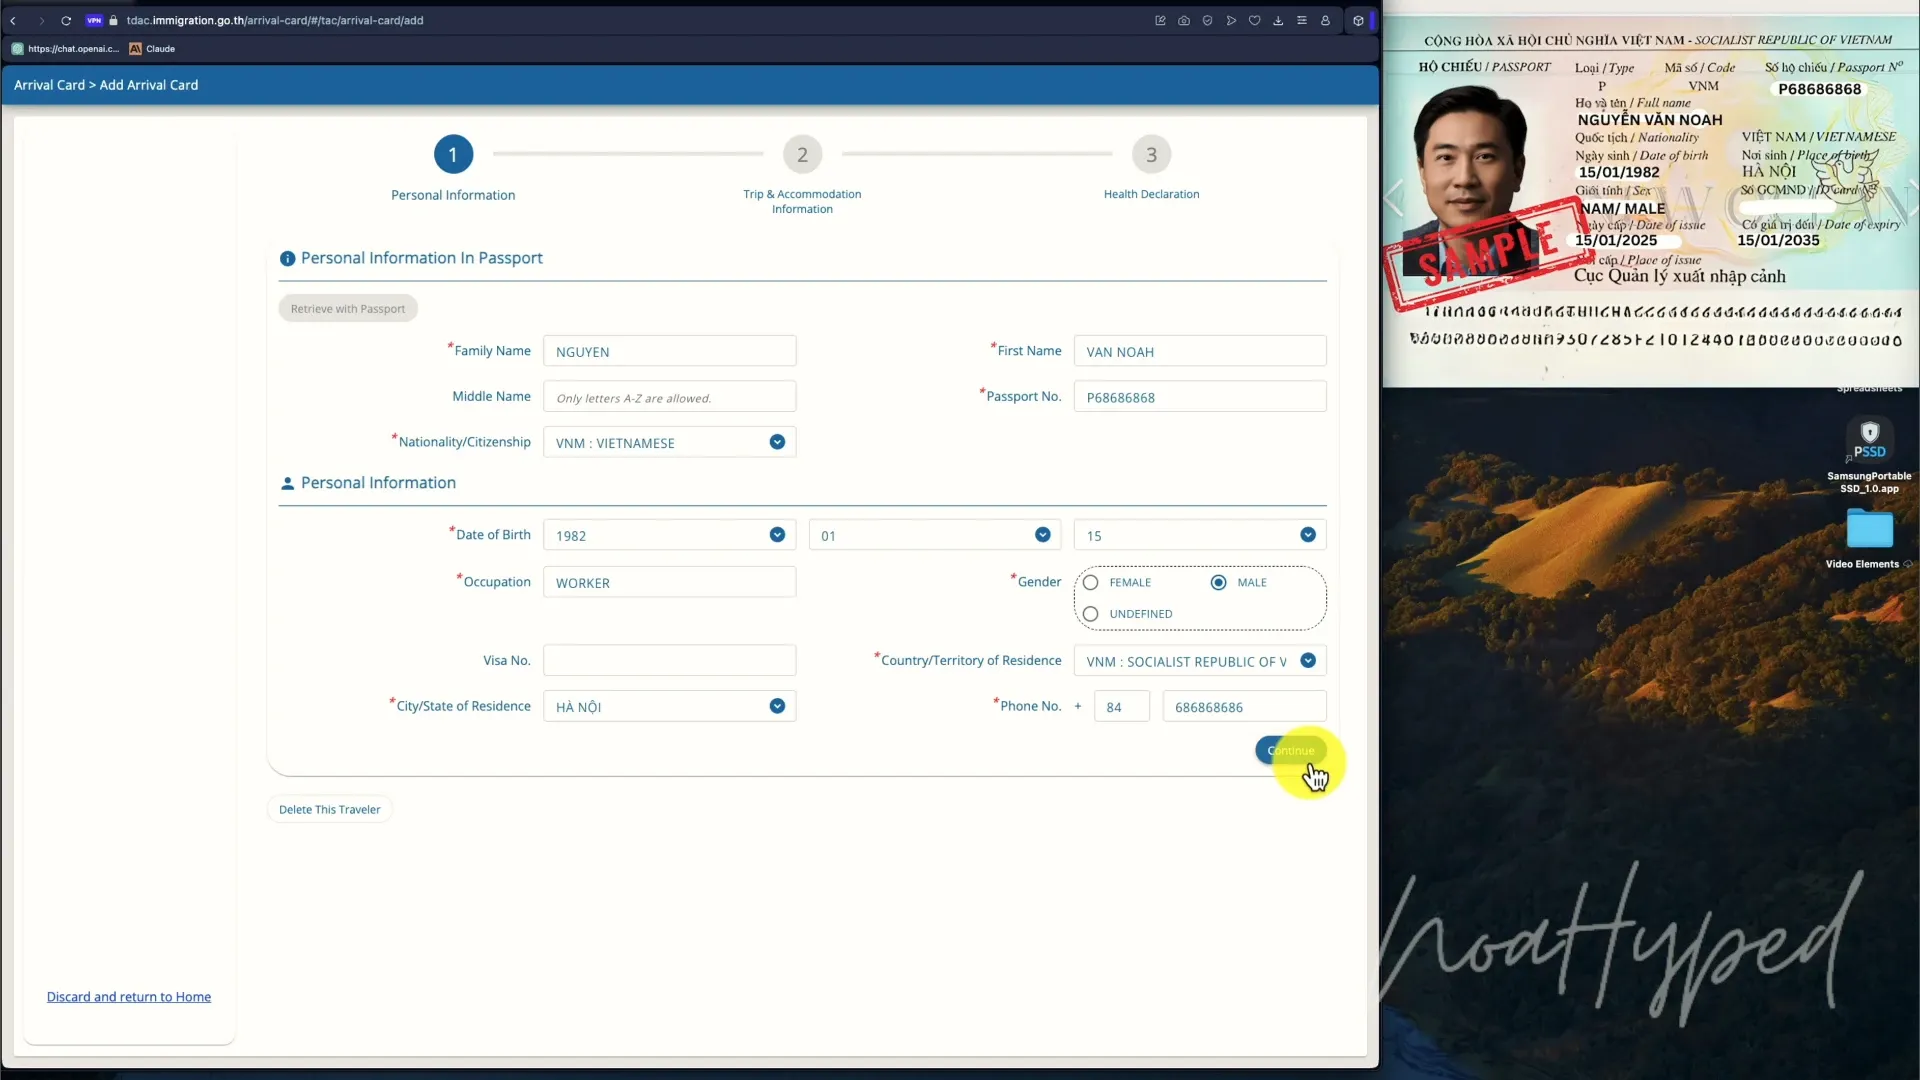Click the empty Middle Name field

[670, 397]
